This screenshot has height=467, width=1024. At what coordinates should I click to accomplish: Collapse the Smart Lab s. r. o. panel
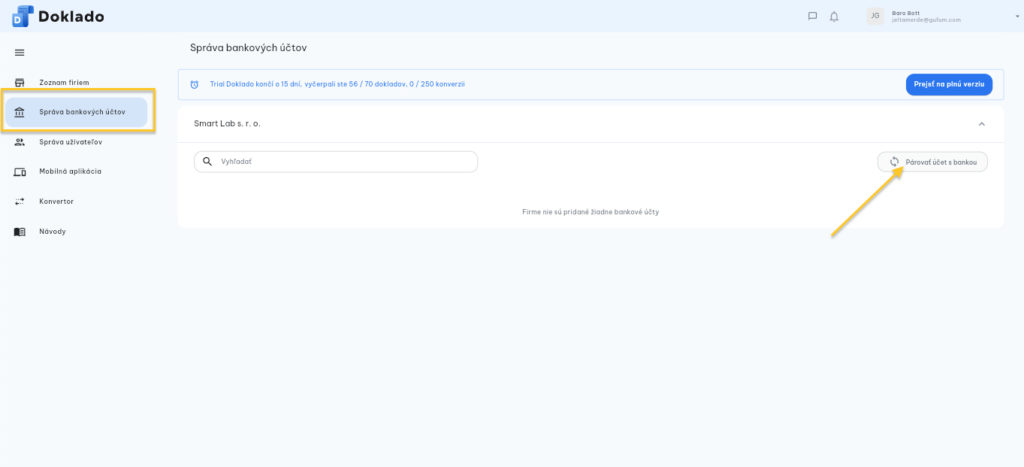981,124
